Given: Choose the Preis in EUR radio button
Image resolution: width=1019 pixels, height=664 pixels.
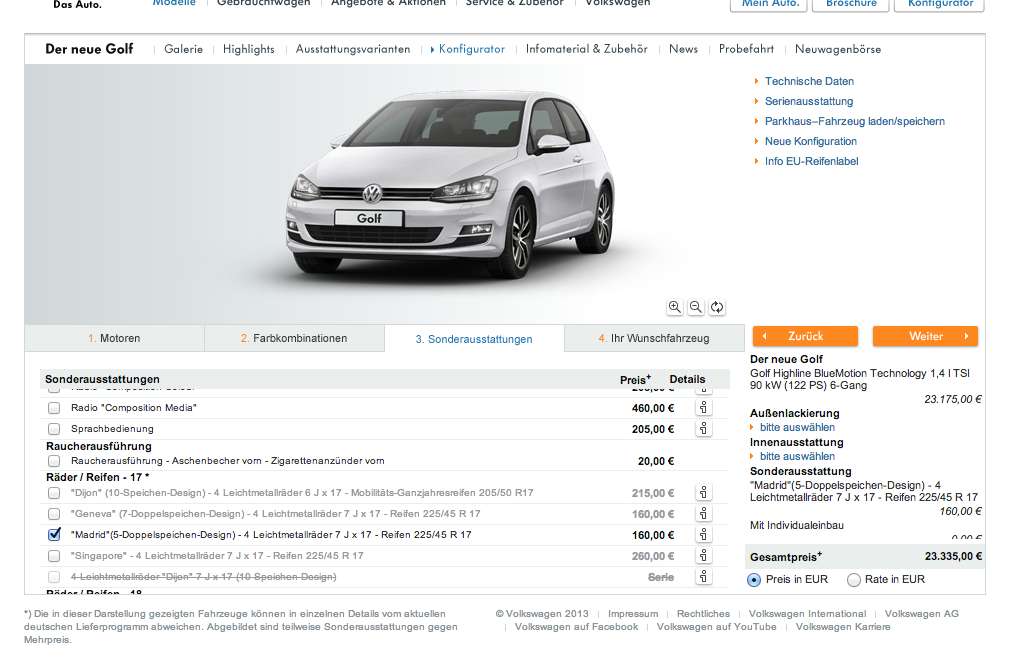Looking at the screenshot, I should tap(754, 580).
